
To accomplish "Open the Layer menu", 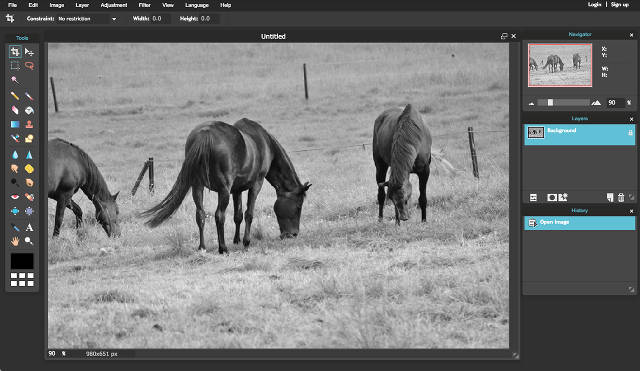I will tap(82, 5).
